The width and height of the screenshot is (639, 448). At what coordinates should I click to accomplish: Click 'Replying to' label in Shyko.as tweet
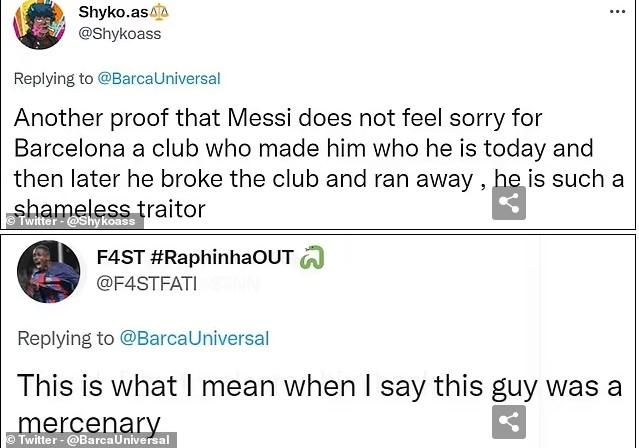pos(52,78)
